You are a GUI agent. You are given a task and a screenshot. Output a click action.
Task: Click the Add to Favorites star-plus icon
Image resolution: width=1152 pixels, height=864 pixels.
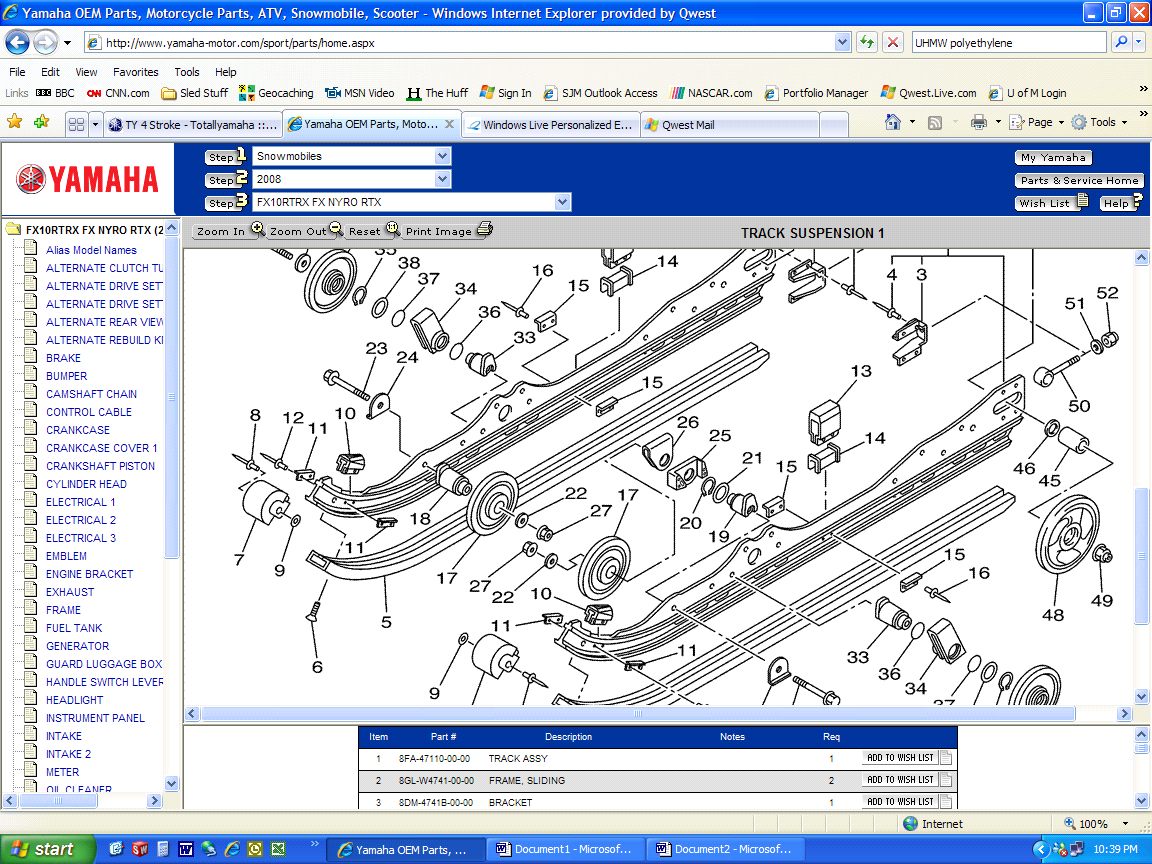[41, 123]
